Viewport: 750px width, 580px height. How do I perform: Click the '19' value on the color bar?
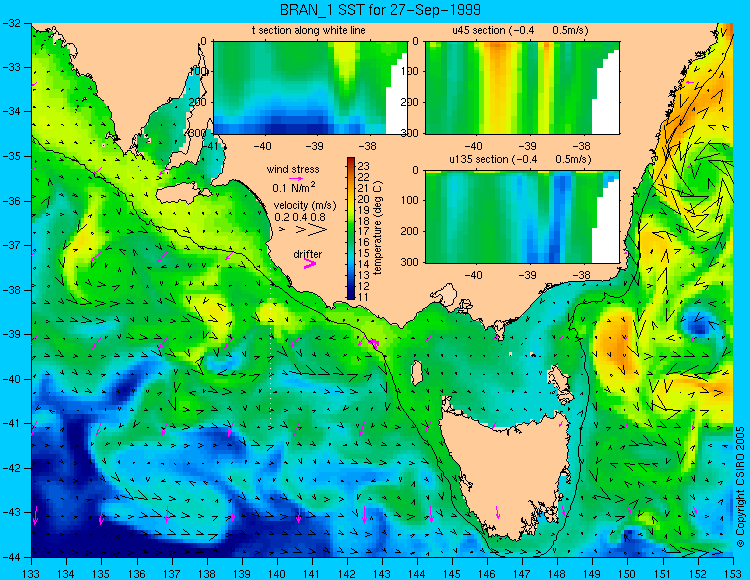pos(364,209)
